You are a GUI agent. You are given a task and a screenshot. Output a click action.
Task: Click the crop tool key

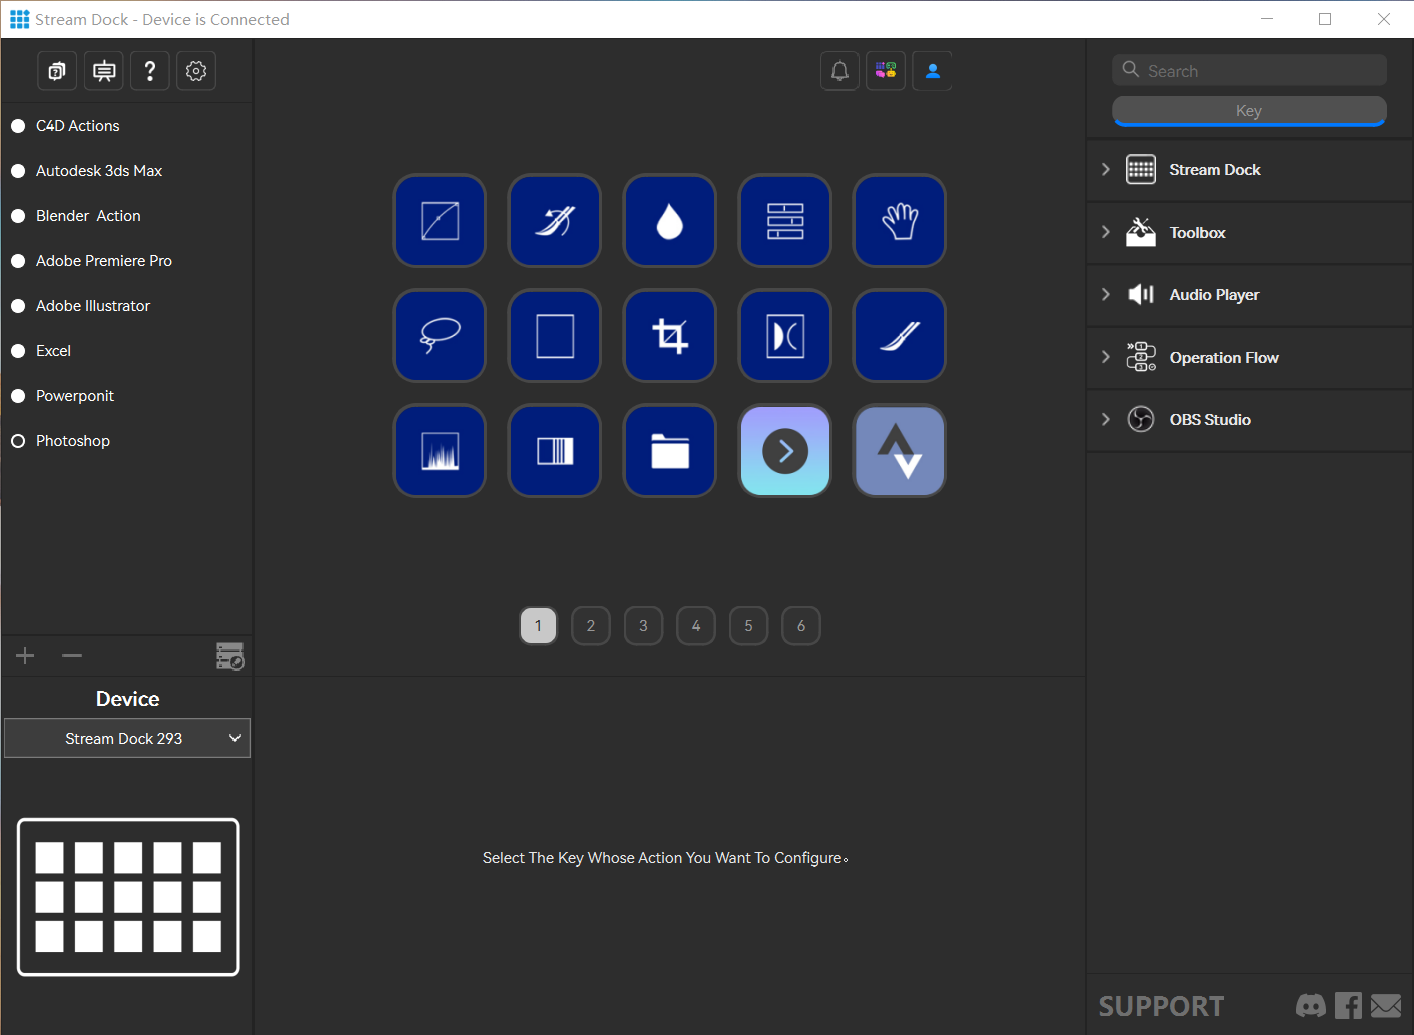pos(670,336)
